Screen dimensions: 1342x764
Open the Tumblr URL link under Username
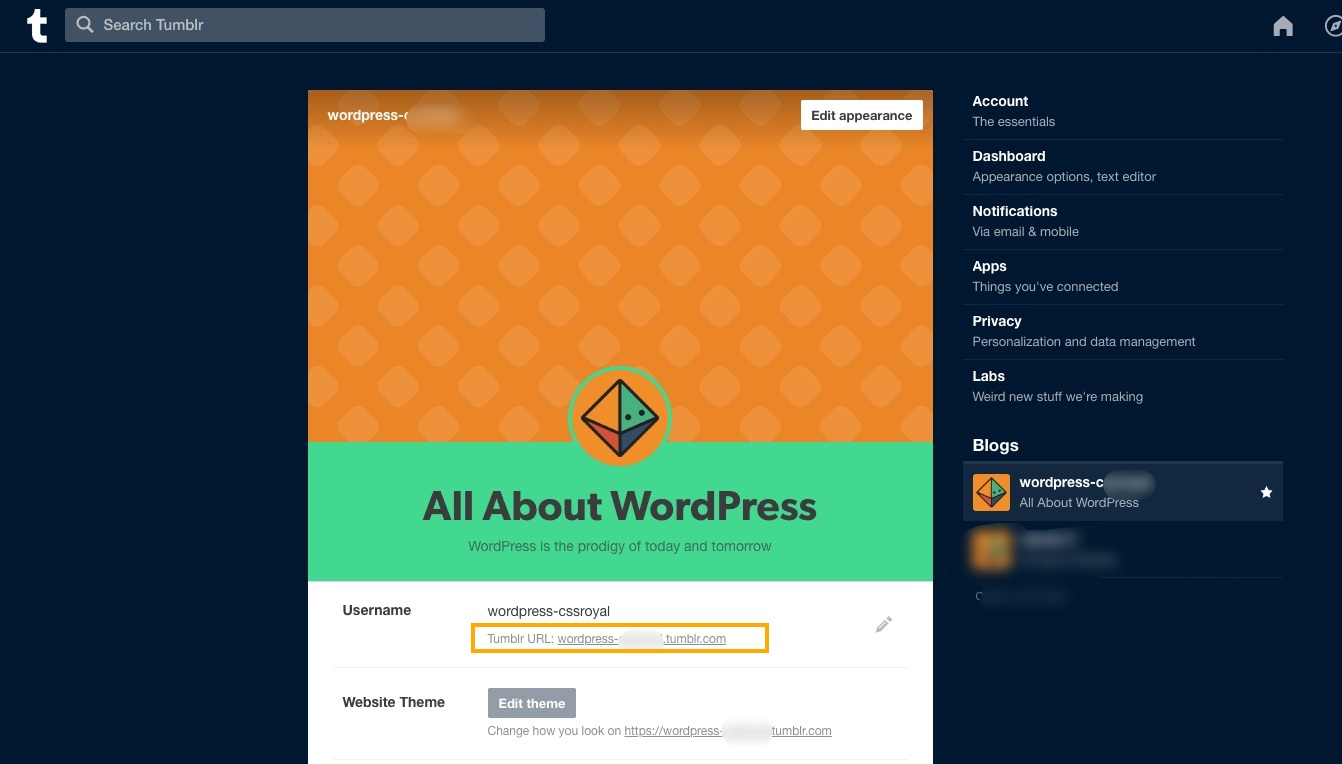click(x=642, y=638)
